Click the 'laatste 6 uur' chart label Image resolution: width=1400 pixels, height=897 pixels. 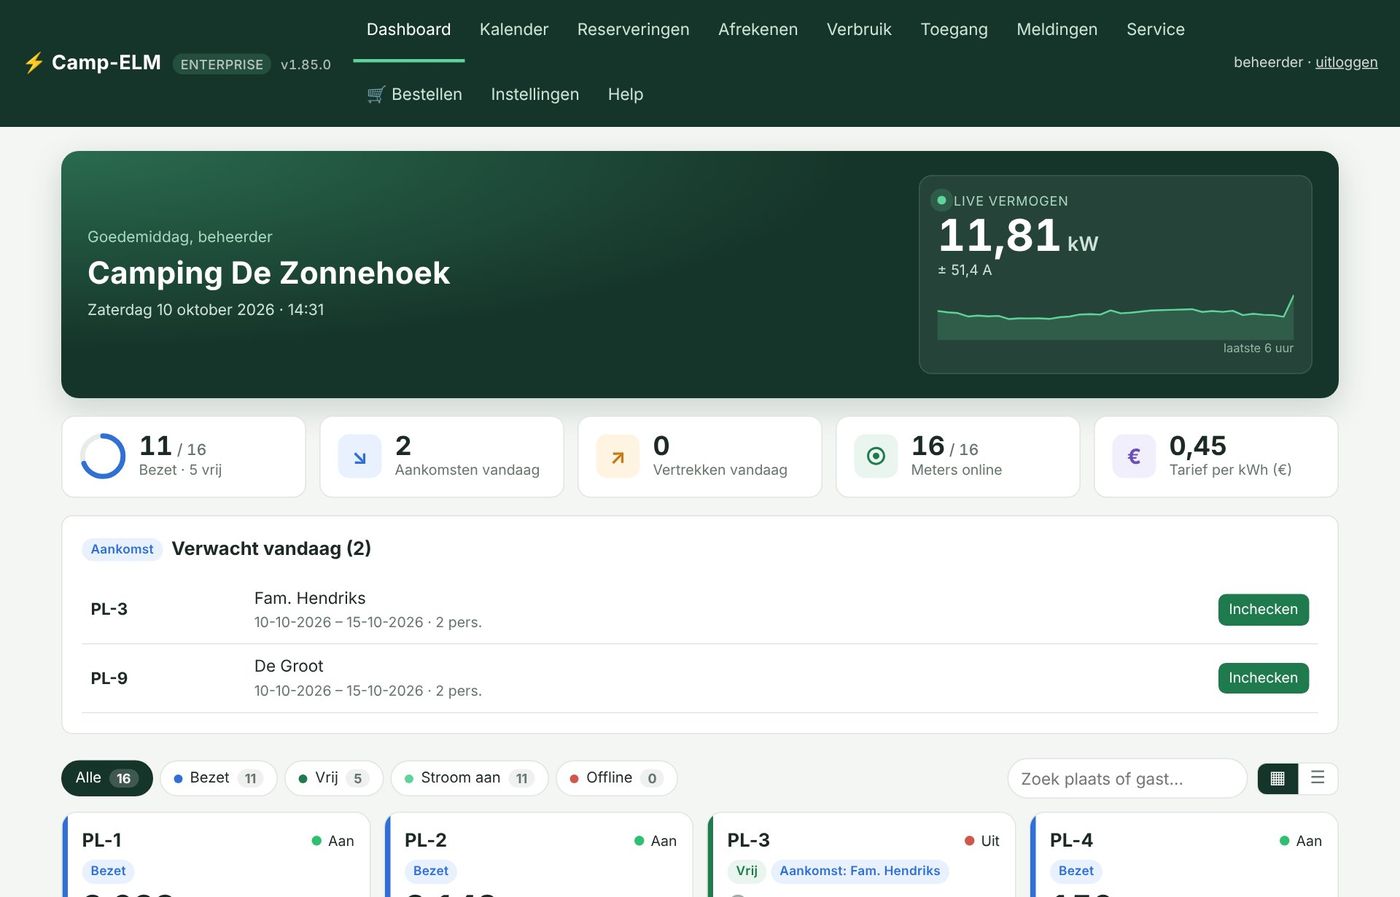tap(1258, 348)
